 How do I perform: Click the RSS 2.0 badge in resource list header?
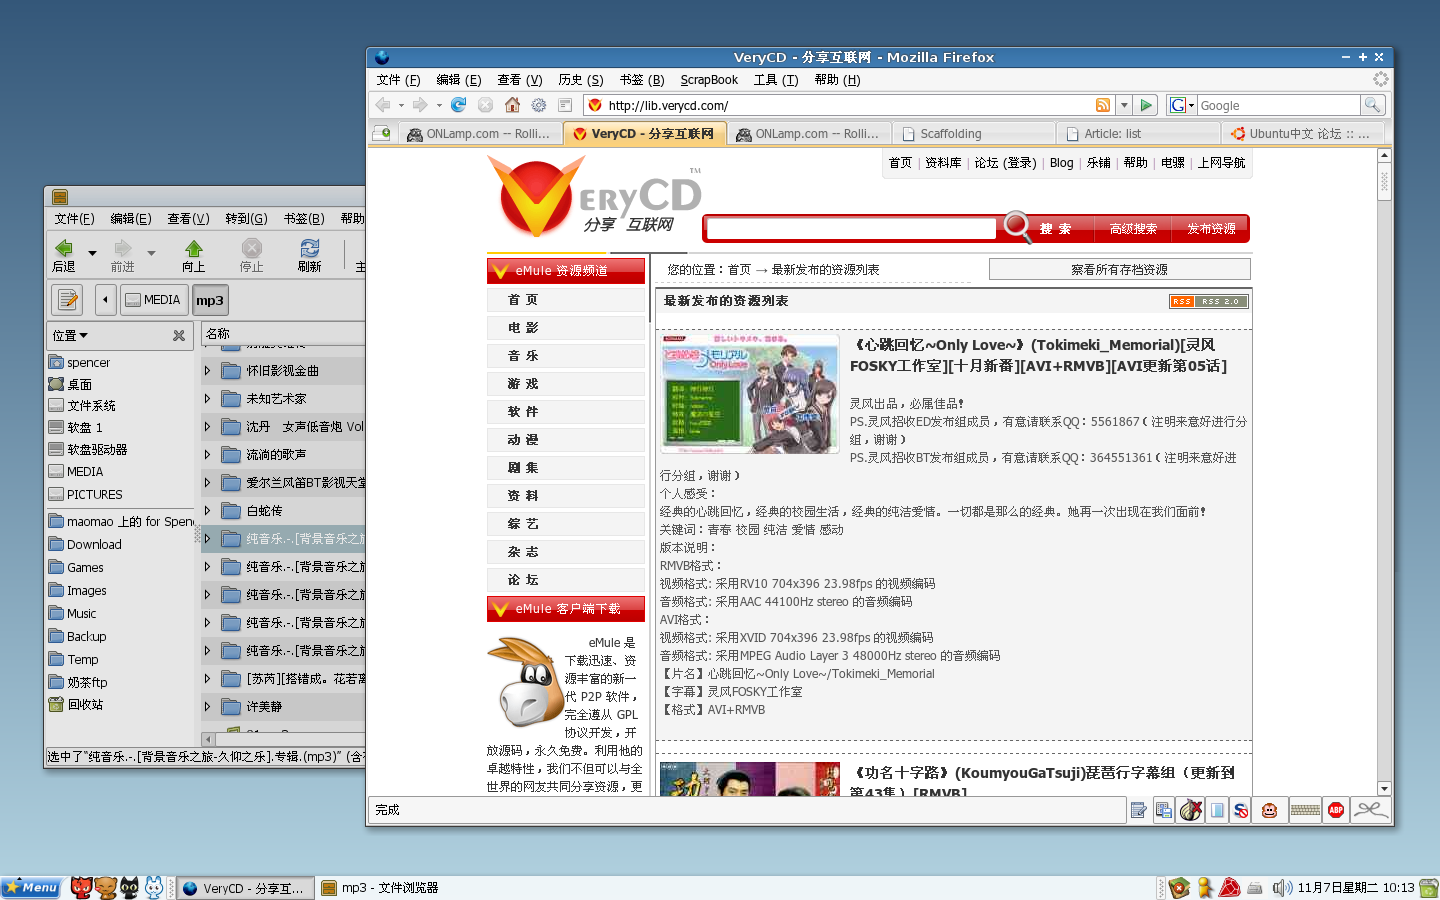[x=1209, y=301]
